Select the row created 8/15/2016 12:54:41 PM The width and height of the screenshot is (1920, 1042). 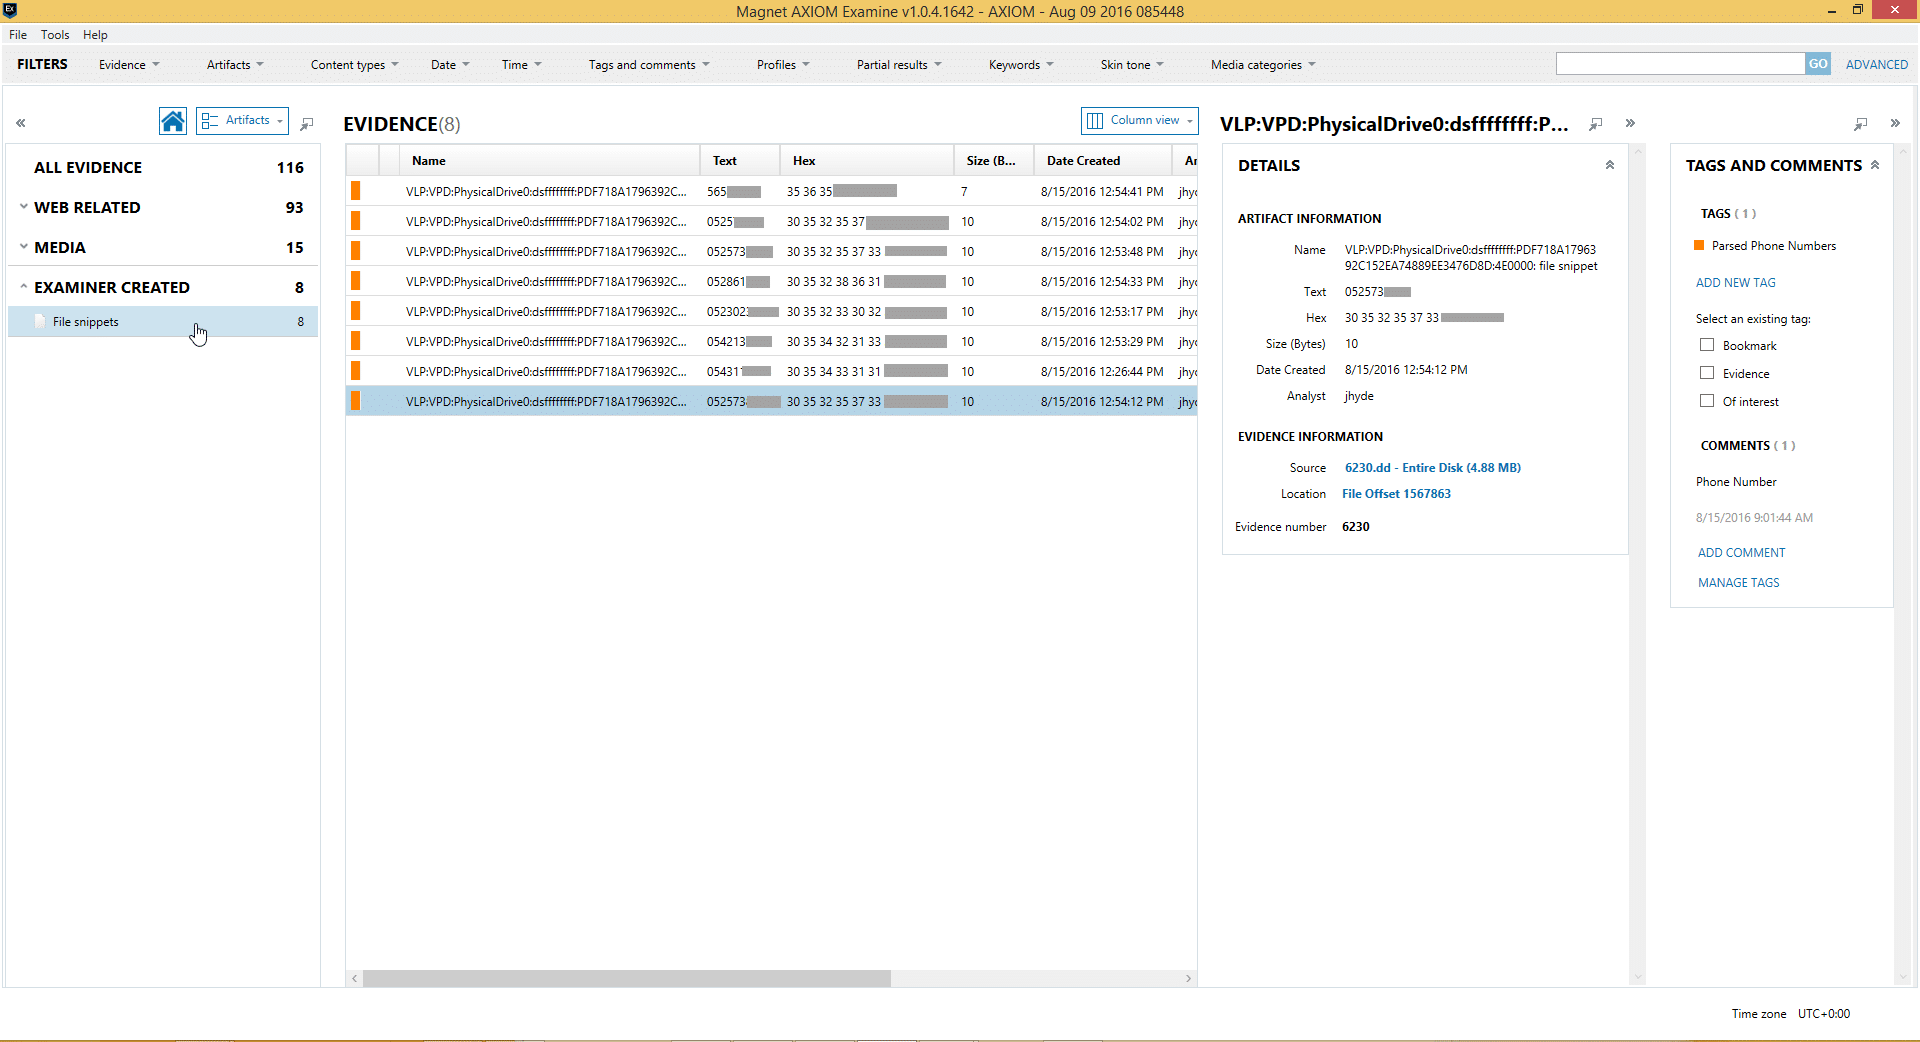771,191
